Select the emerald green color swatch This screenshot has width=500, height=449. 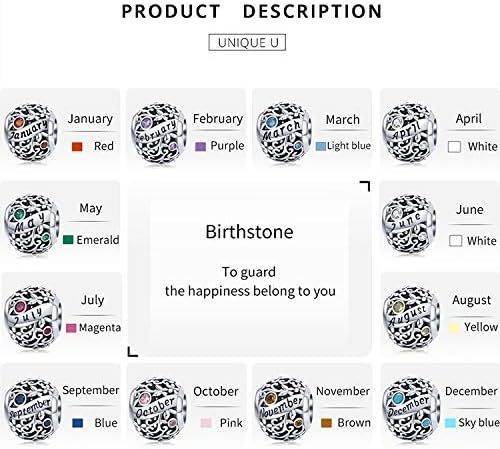pyautogui.click(x=68, y=240)
